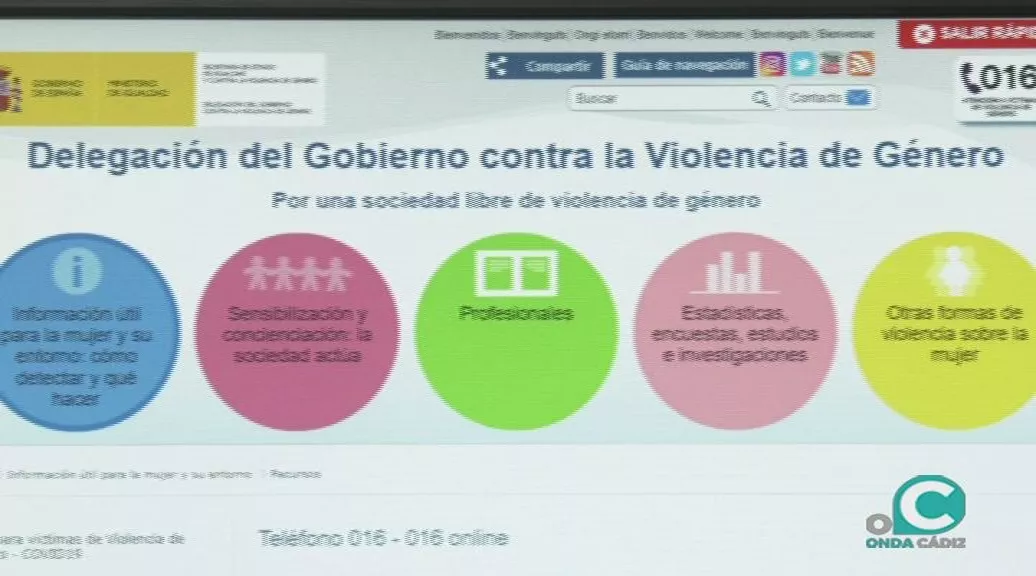This screenshot has height=576, width=1036.
Task: Hit the red Salir rápido button
Action: pyautogui.click(x=968, y=34)
